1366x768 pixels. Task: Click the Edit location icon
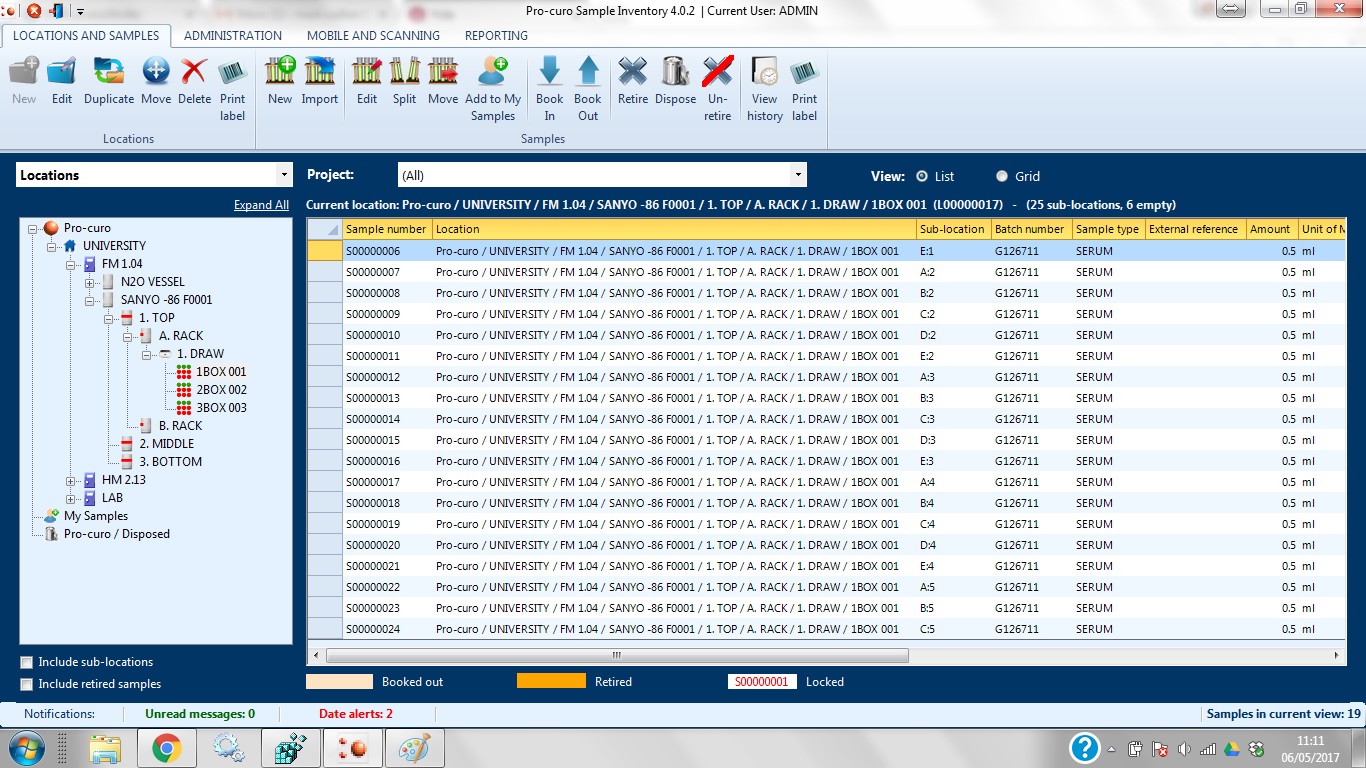(x=62, y=72)
